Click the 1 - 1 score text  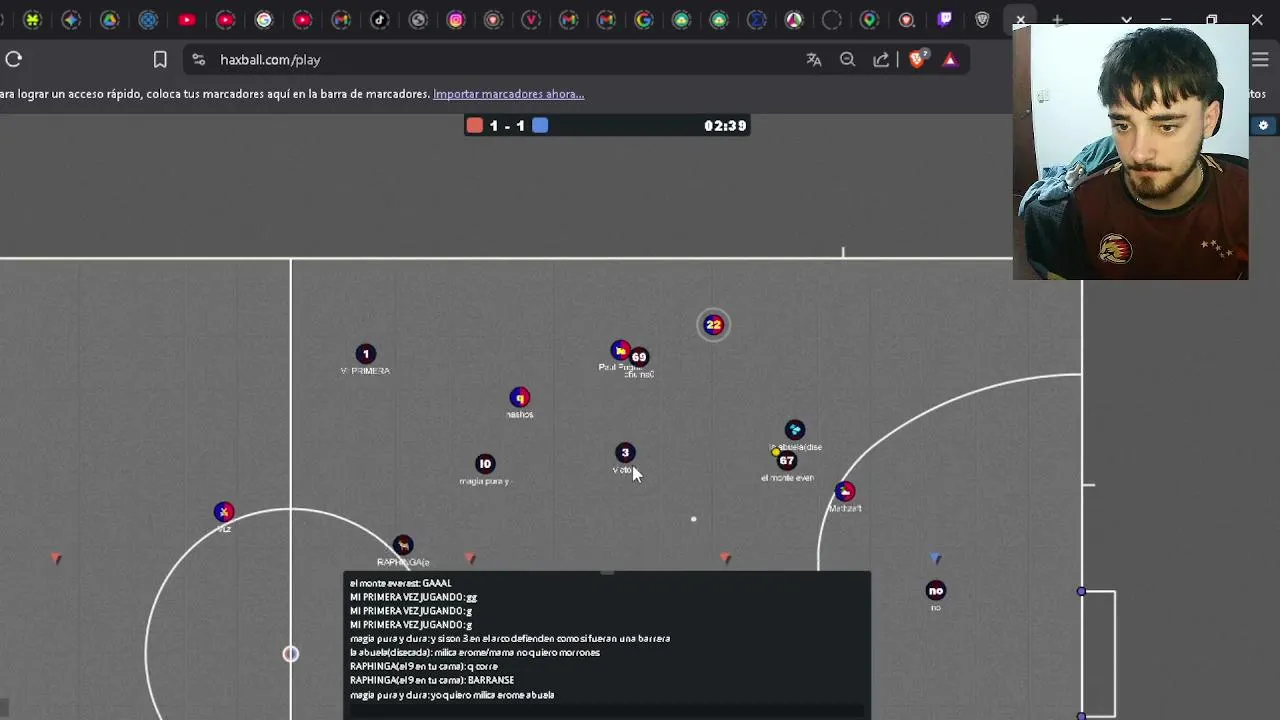[507, 126]
